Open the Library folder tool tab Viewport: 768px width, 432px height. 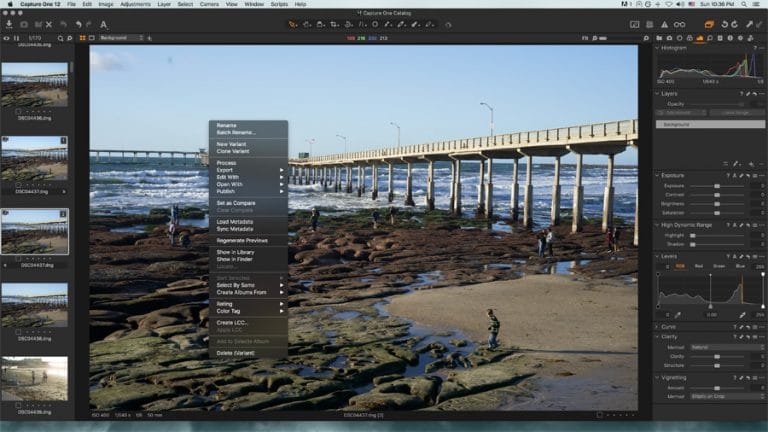click(x=659, y=38)
